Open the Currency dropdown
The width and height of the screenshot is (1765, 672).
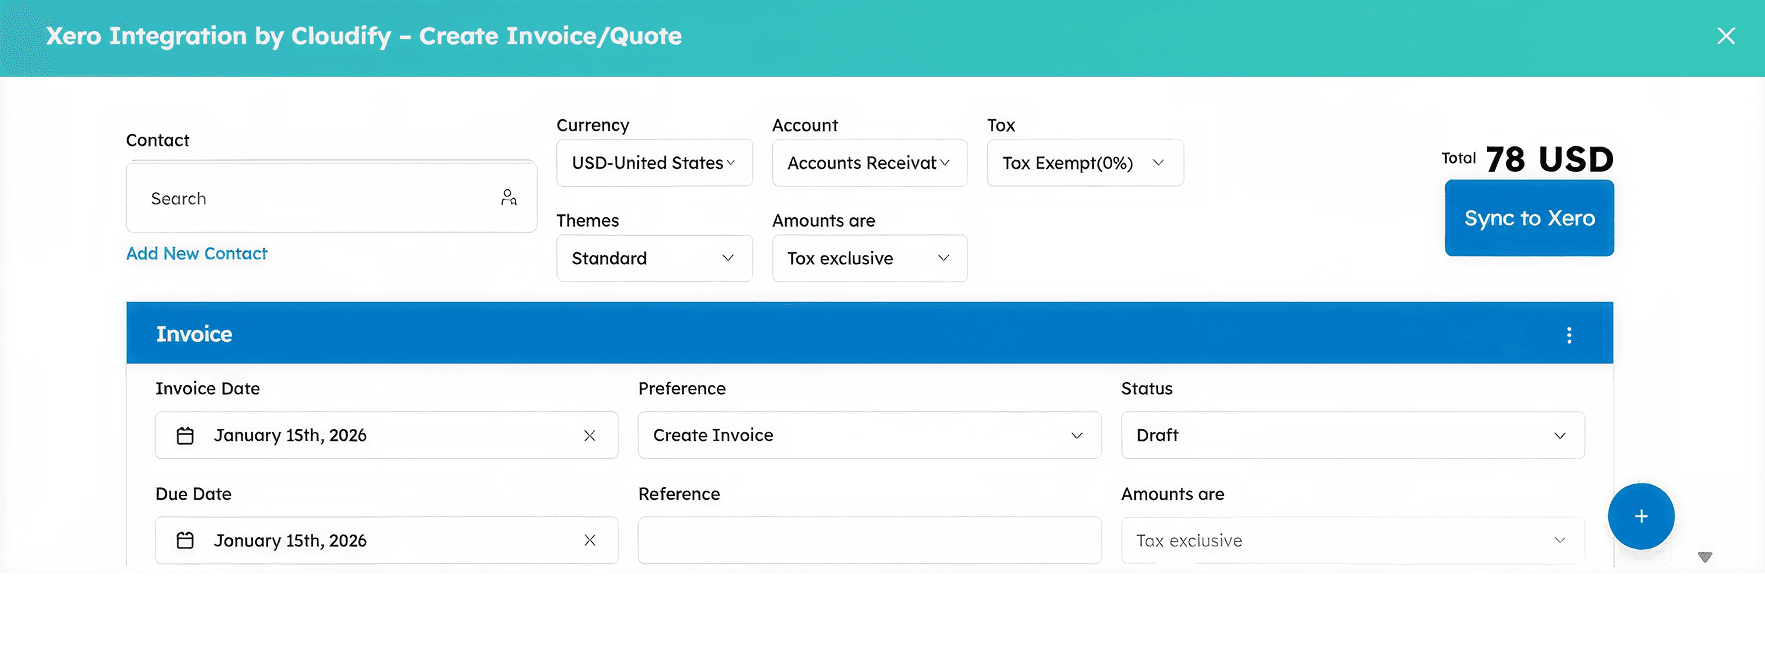(x=654, y=163)
